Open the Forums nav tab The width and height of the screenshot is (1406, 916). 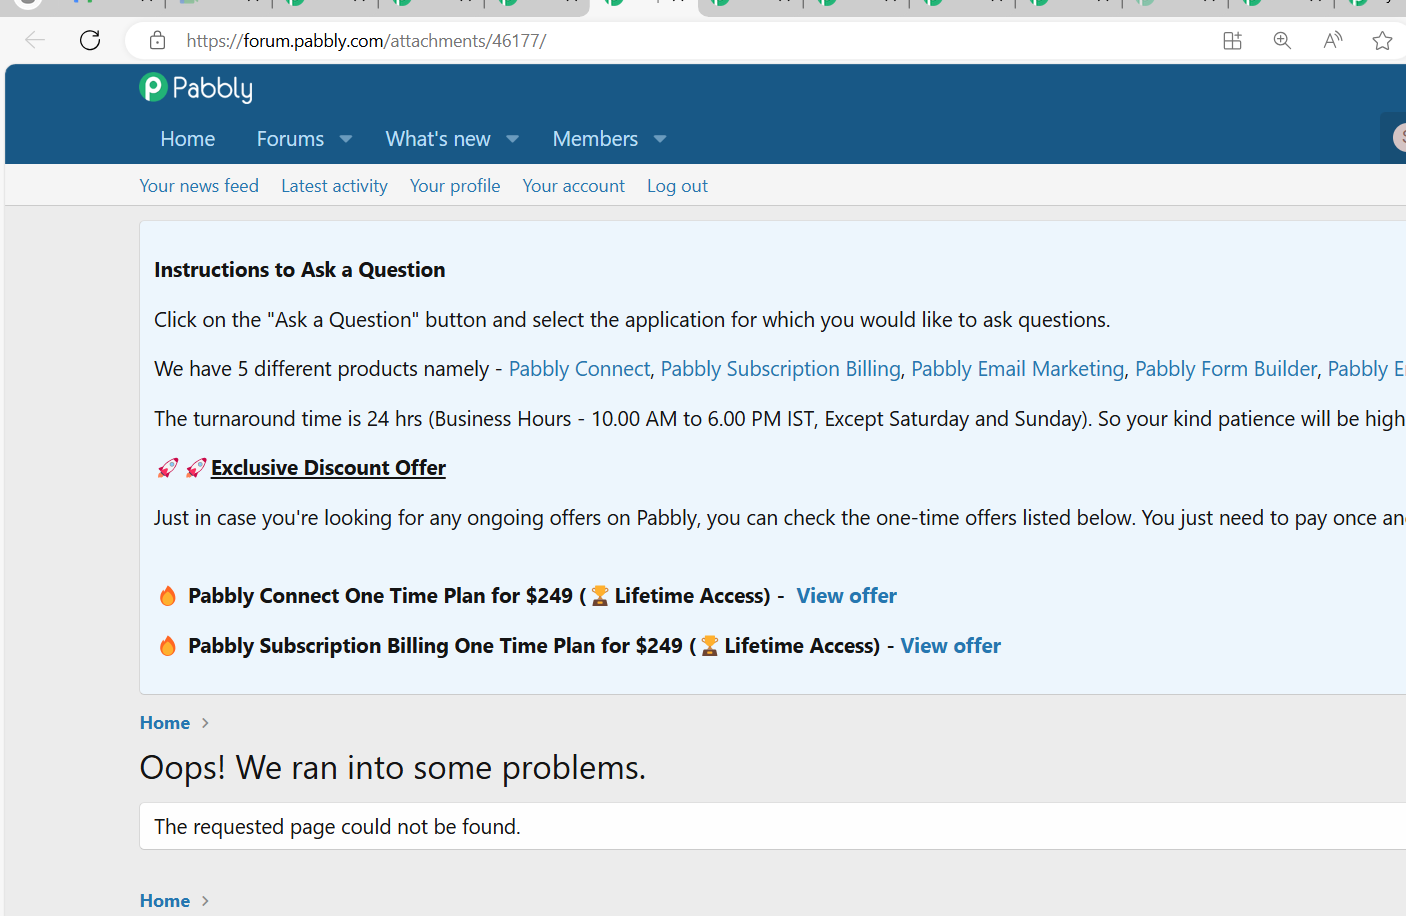tap(290, 139)
